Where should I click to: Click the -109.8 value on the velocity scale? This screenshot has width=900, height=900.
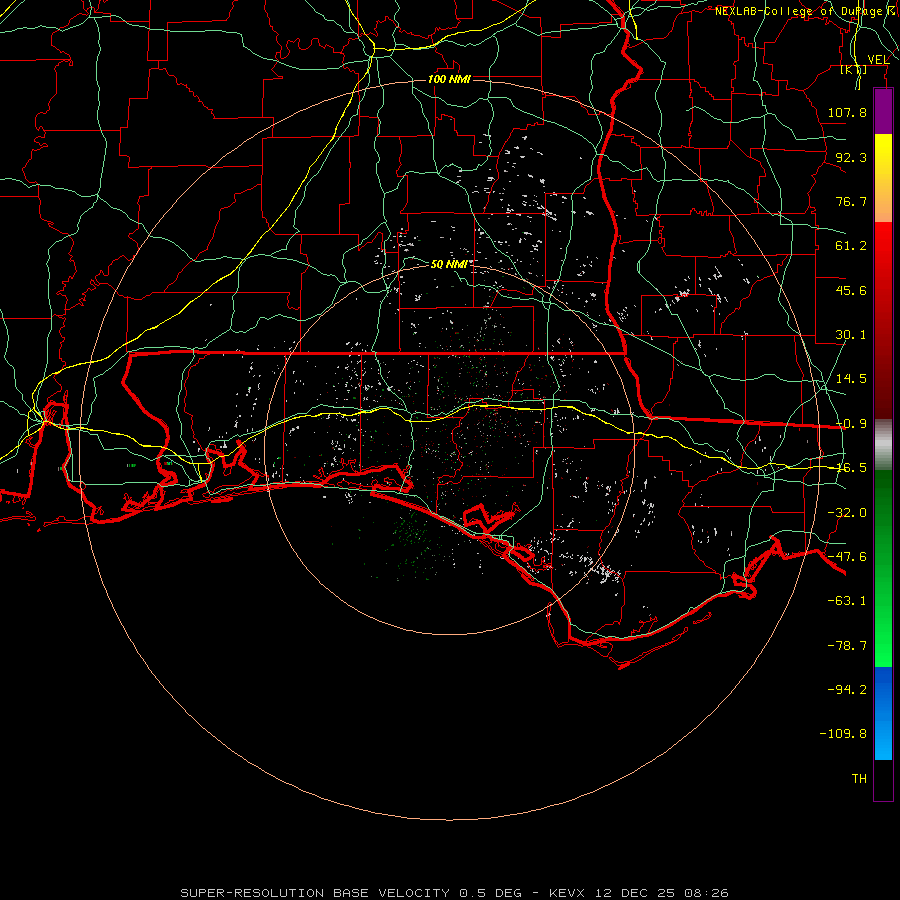click(843, 734)
